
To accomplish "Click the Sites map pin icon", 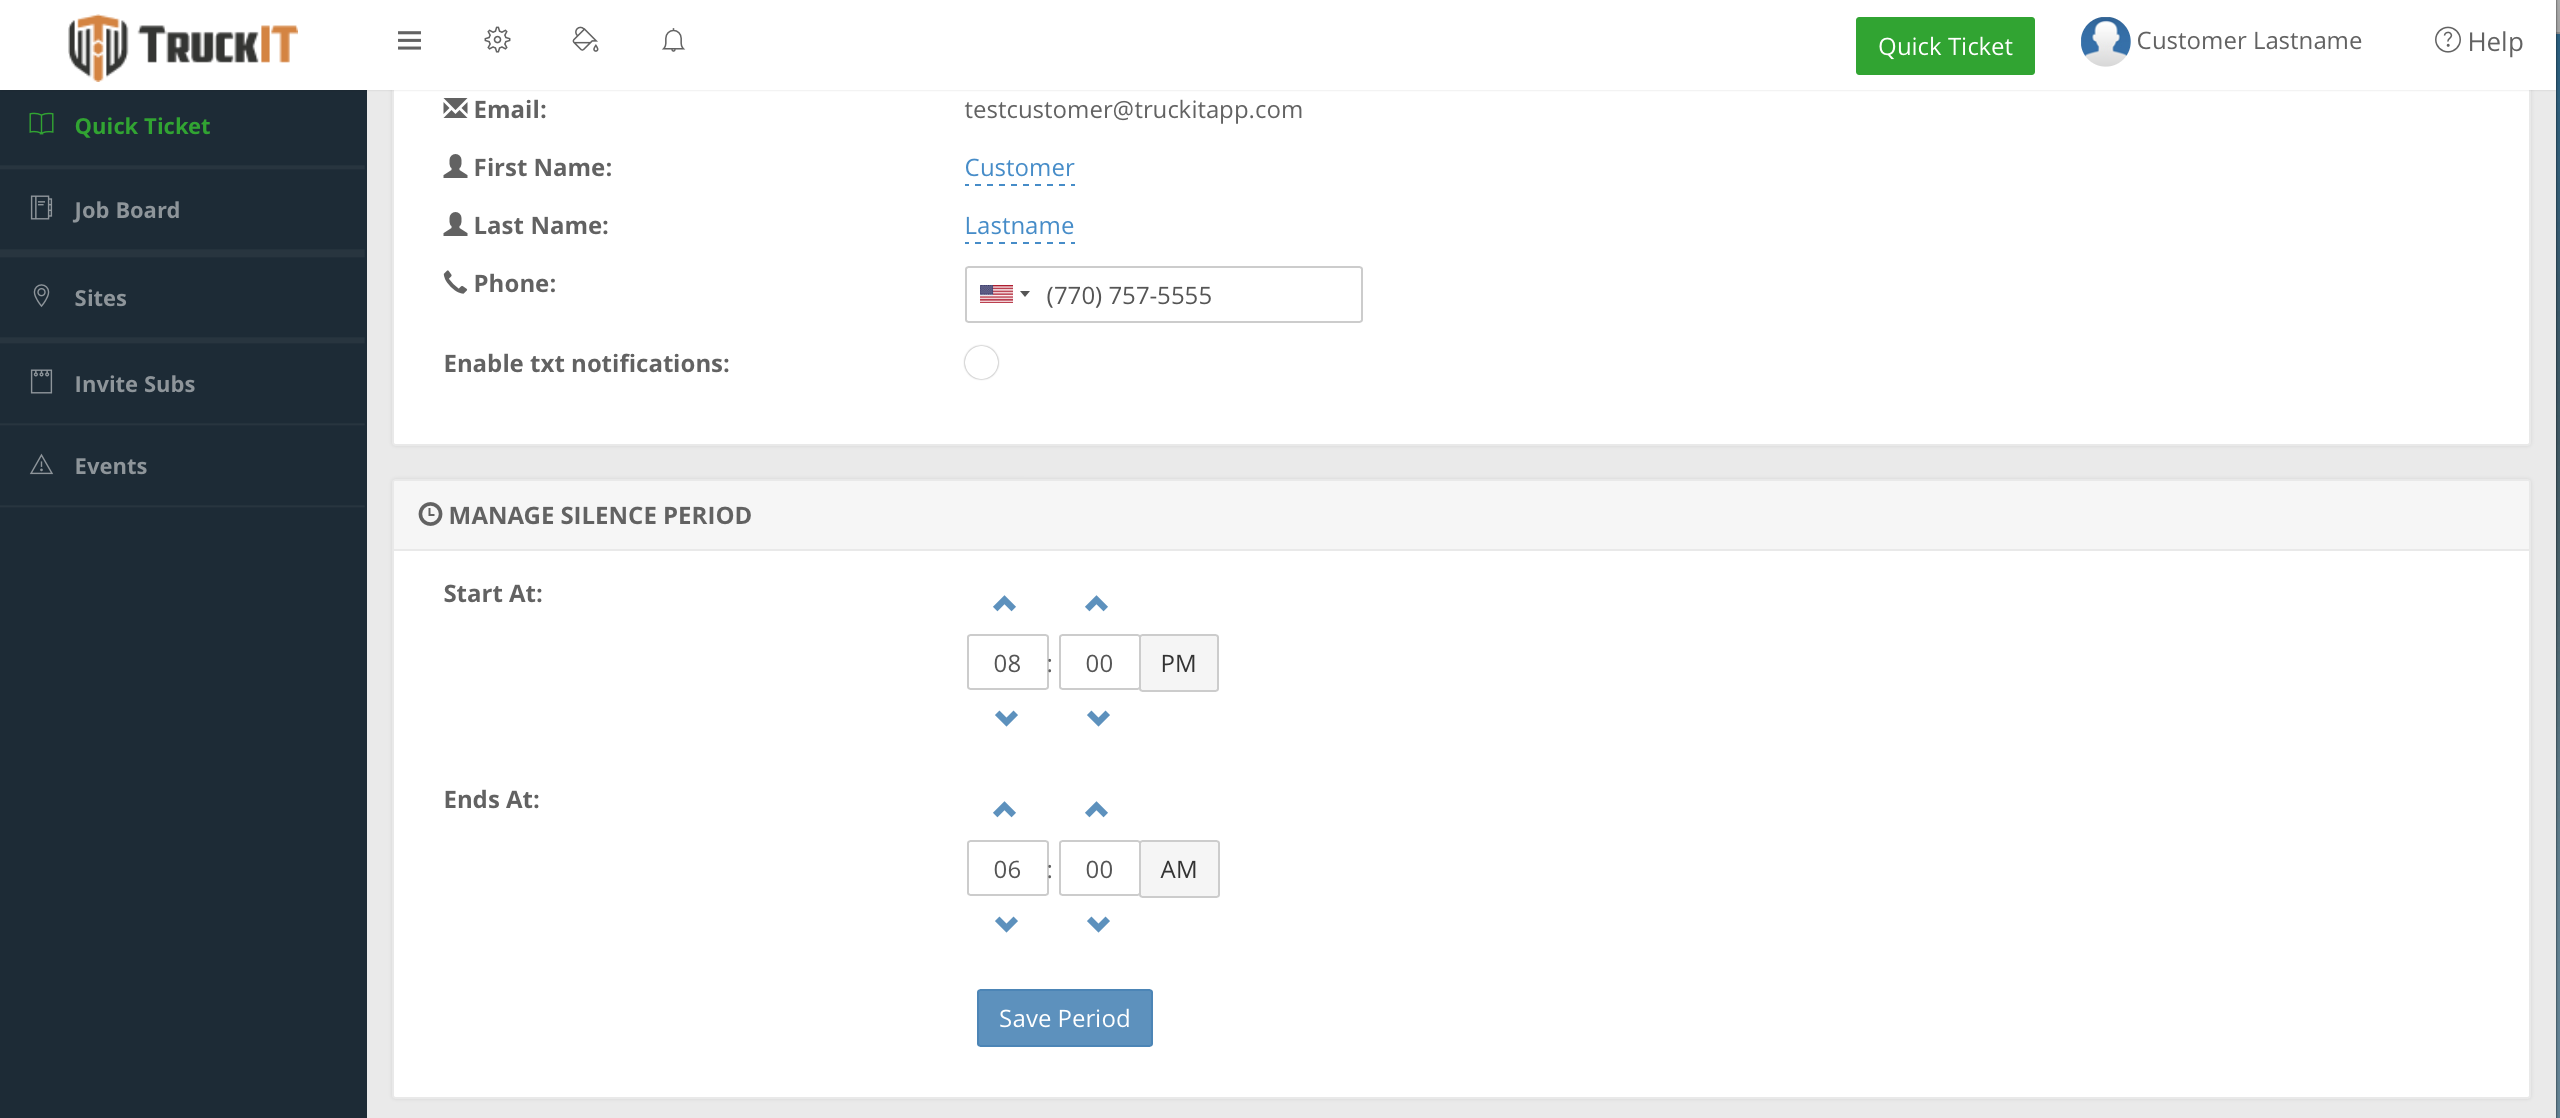I will click(41, 296).
